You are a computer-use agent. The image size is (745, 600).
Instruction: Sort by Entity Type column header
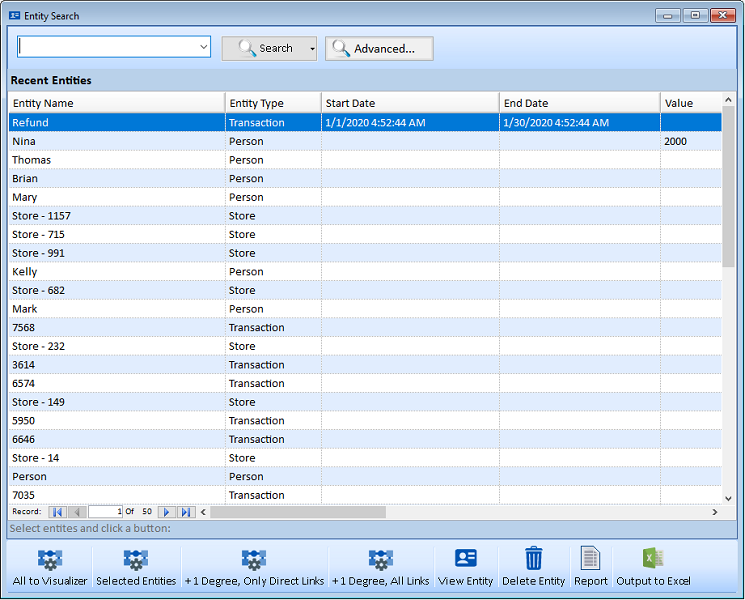[x=272, y=103]
